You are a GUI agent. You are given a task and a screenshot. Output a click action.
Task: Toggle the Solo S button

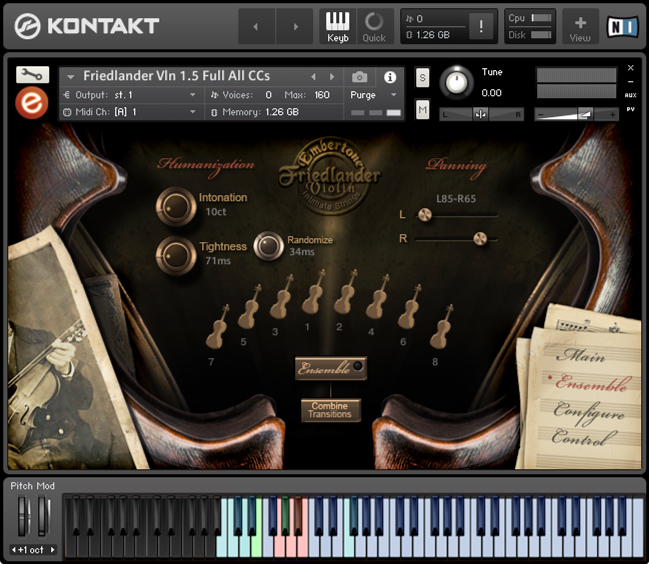(422, 78)
